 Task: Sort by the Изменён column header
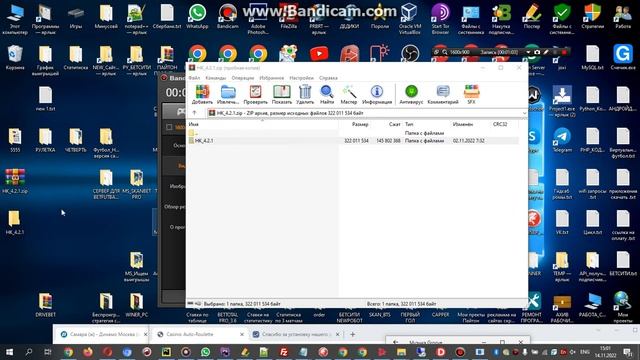462,124
